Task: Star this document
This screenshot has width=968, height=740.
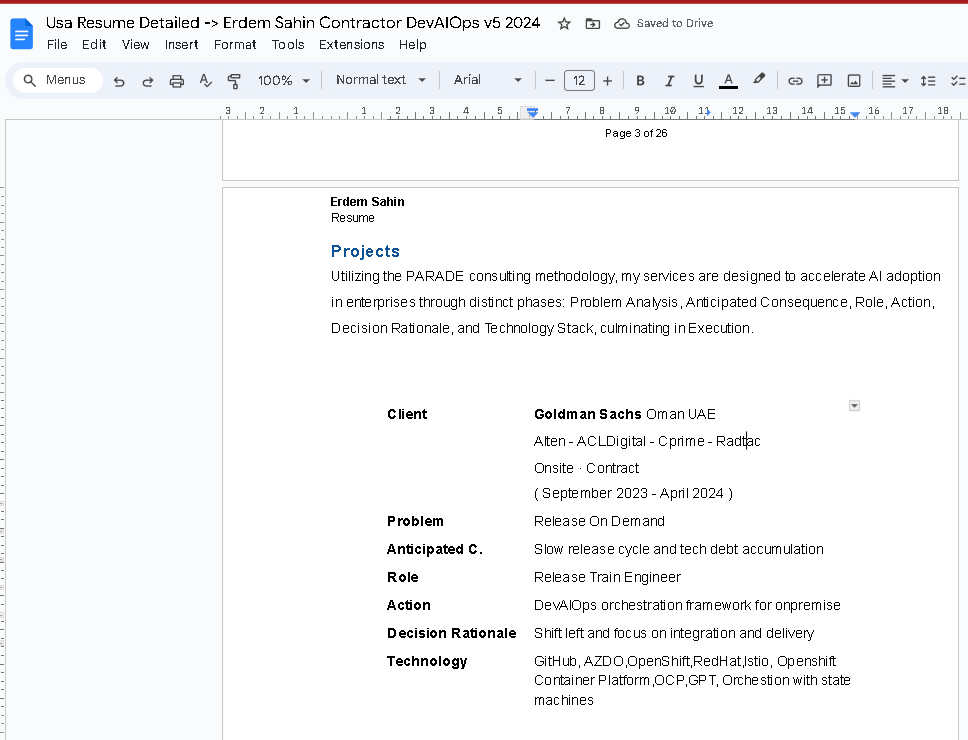Action: click(x=564, y=23)
